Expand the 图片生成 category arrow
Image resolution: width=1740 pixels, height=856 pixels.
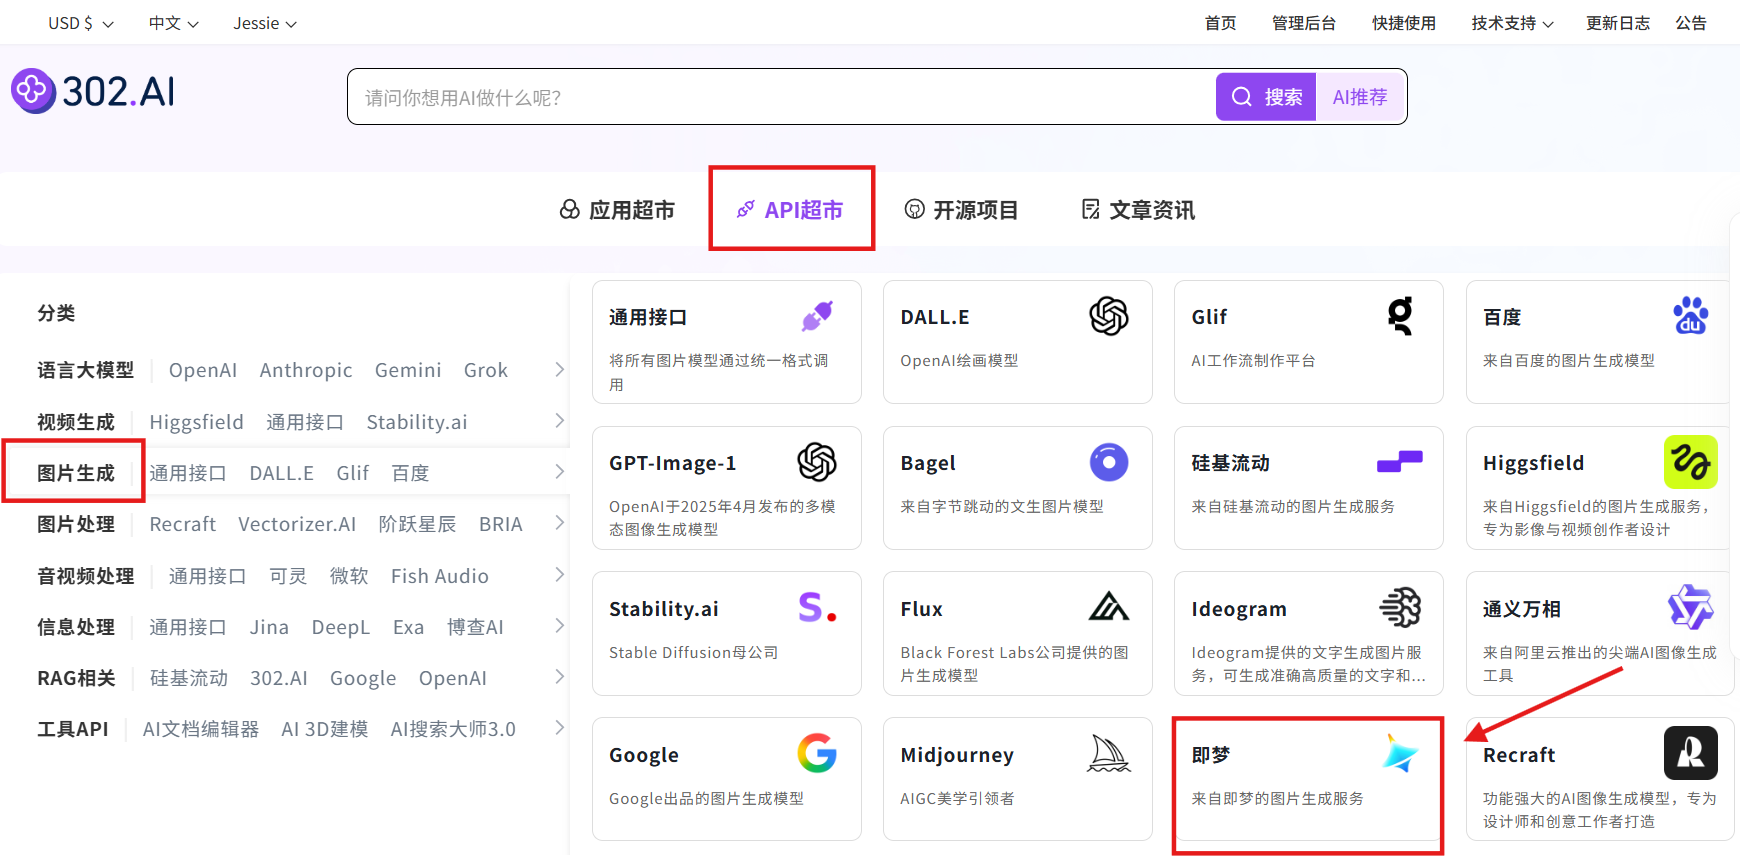click(560, 471)
